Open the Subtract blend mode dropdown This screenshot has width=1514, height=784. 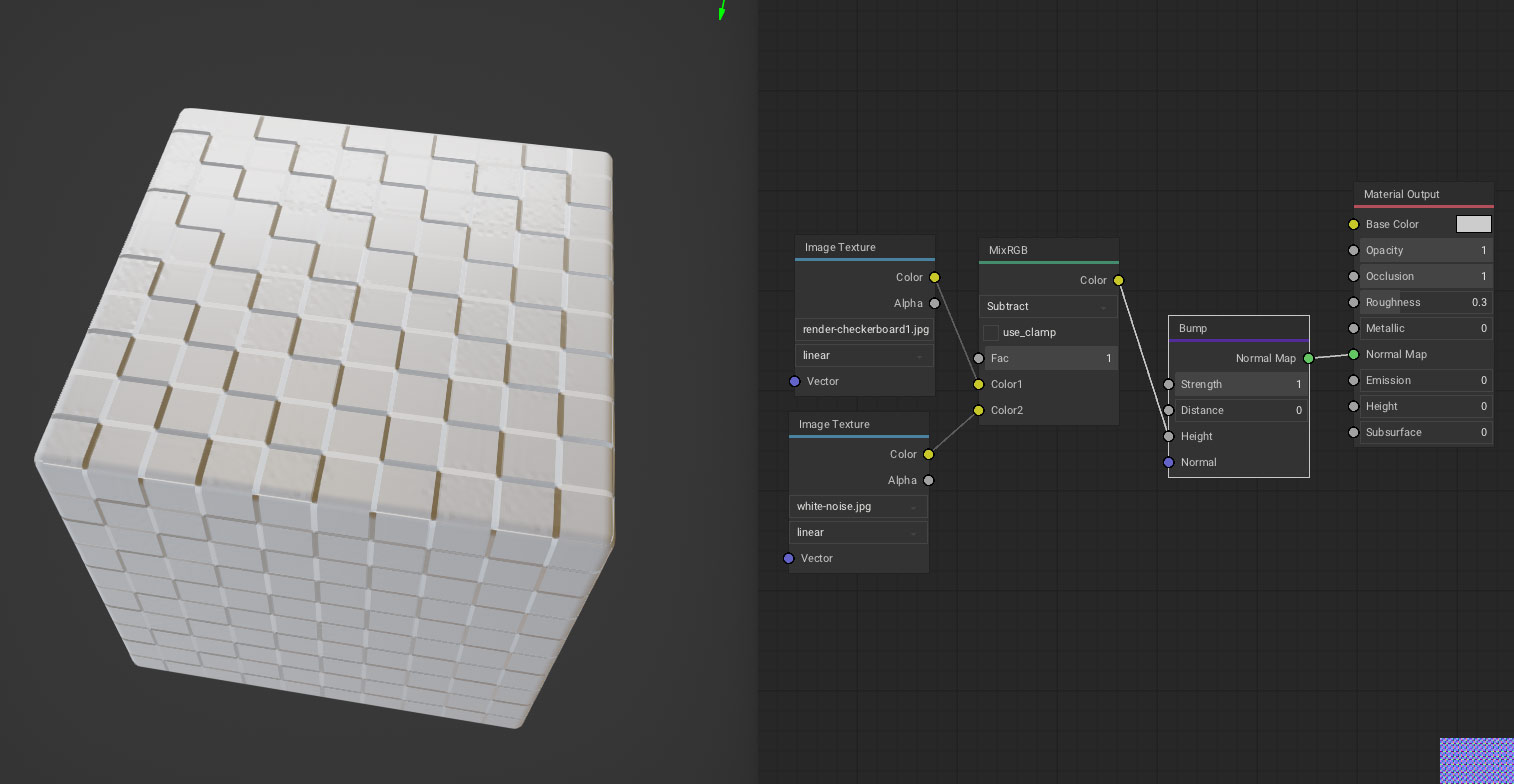1048,306
